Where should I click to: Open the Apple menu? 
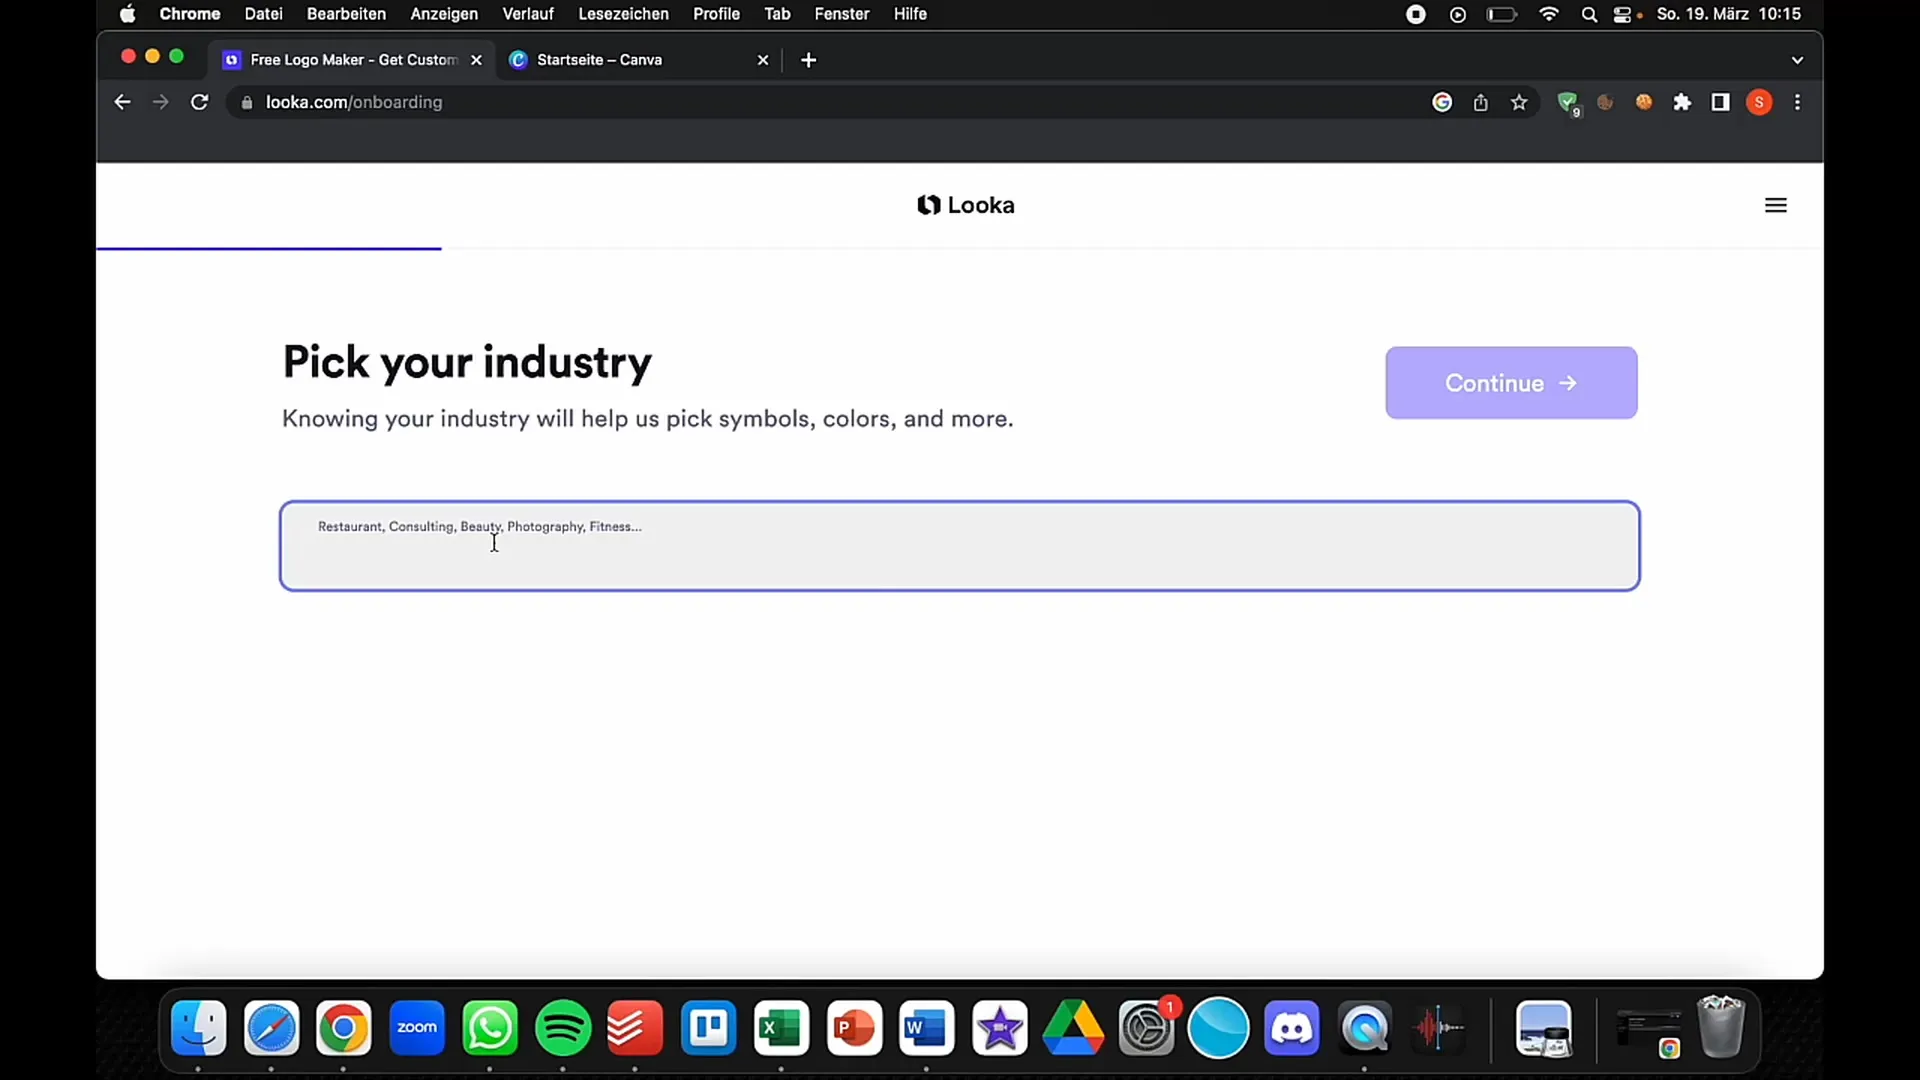[x=127, y=14]
